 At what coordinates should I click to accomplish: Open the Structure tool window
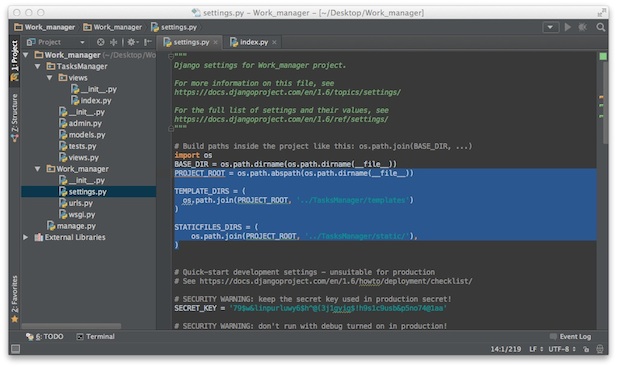tap(15, 117)
